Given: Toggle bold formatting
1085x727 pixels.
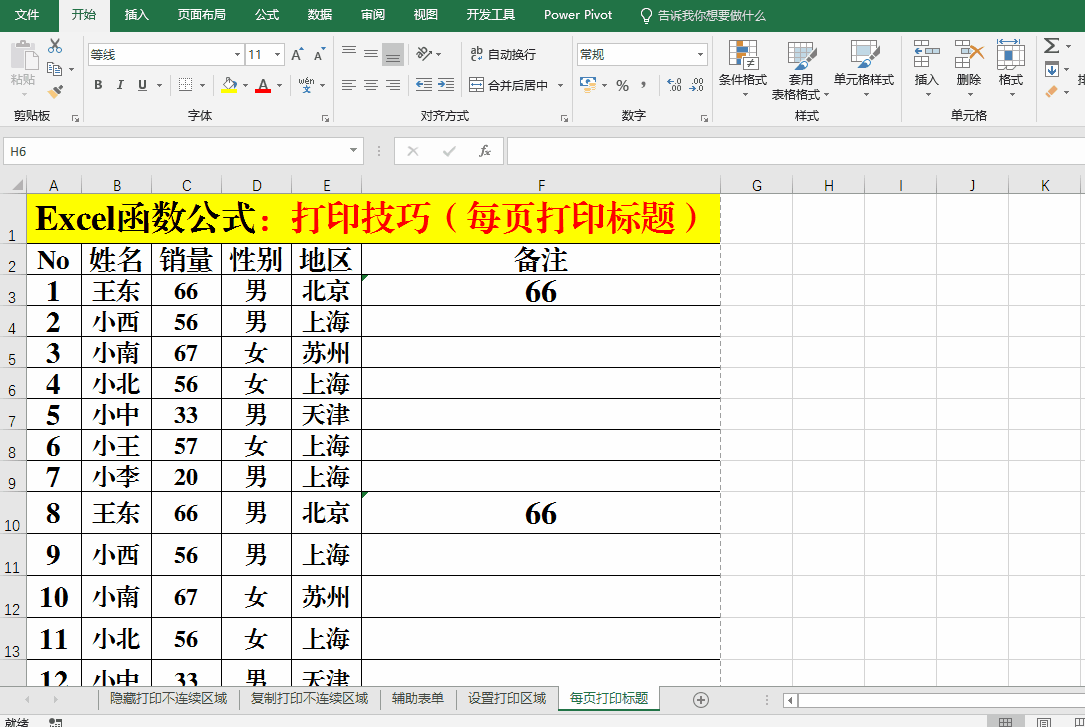Looking at the screenshot, I should [98, 85].
